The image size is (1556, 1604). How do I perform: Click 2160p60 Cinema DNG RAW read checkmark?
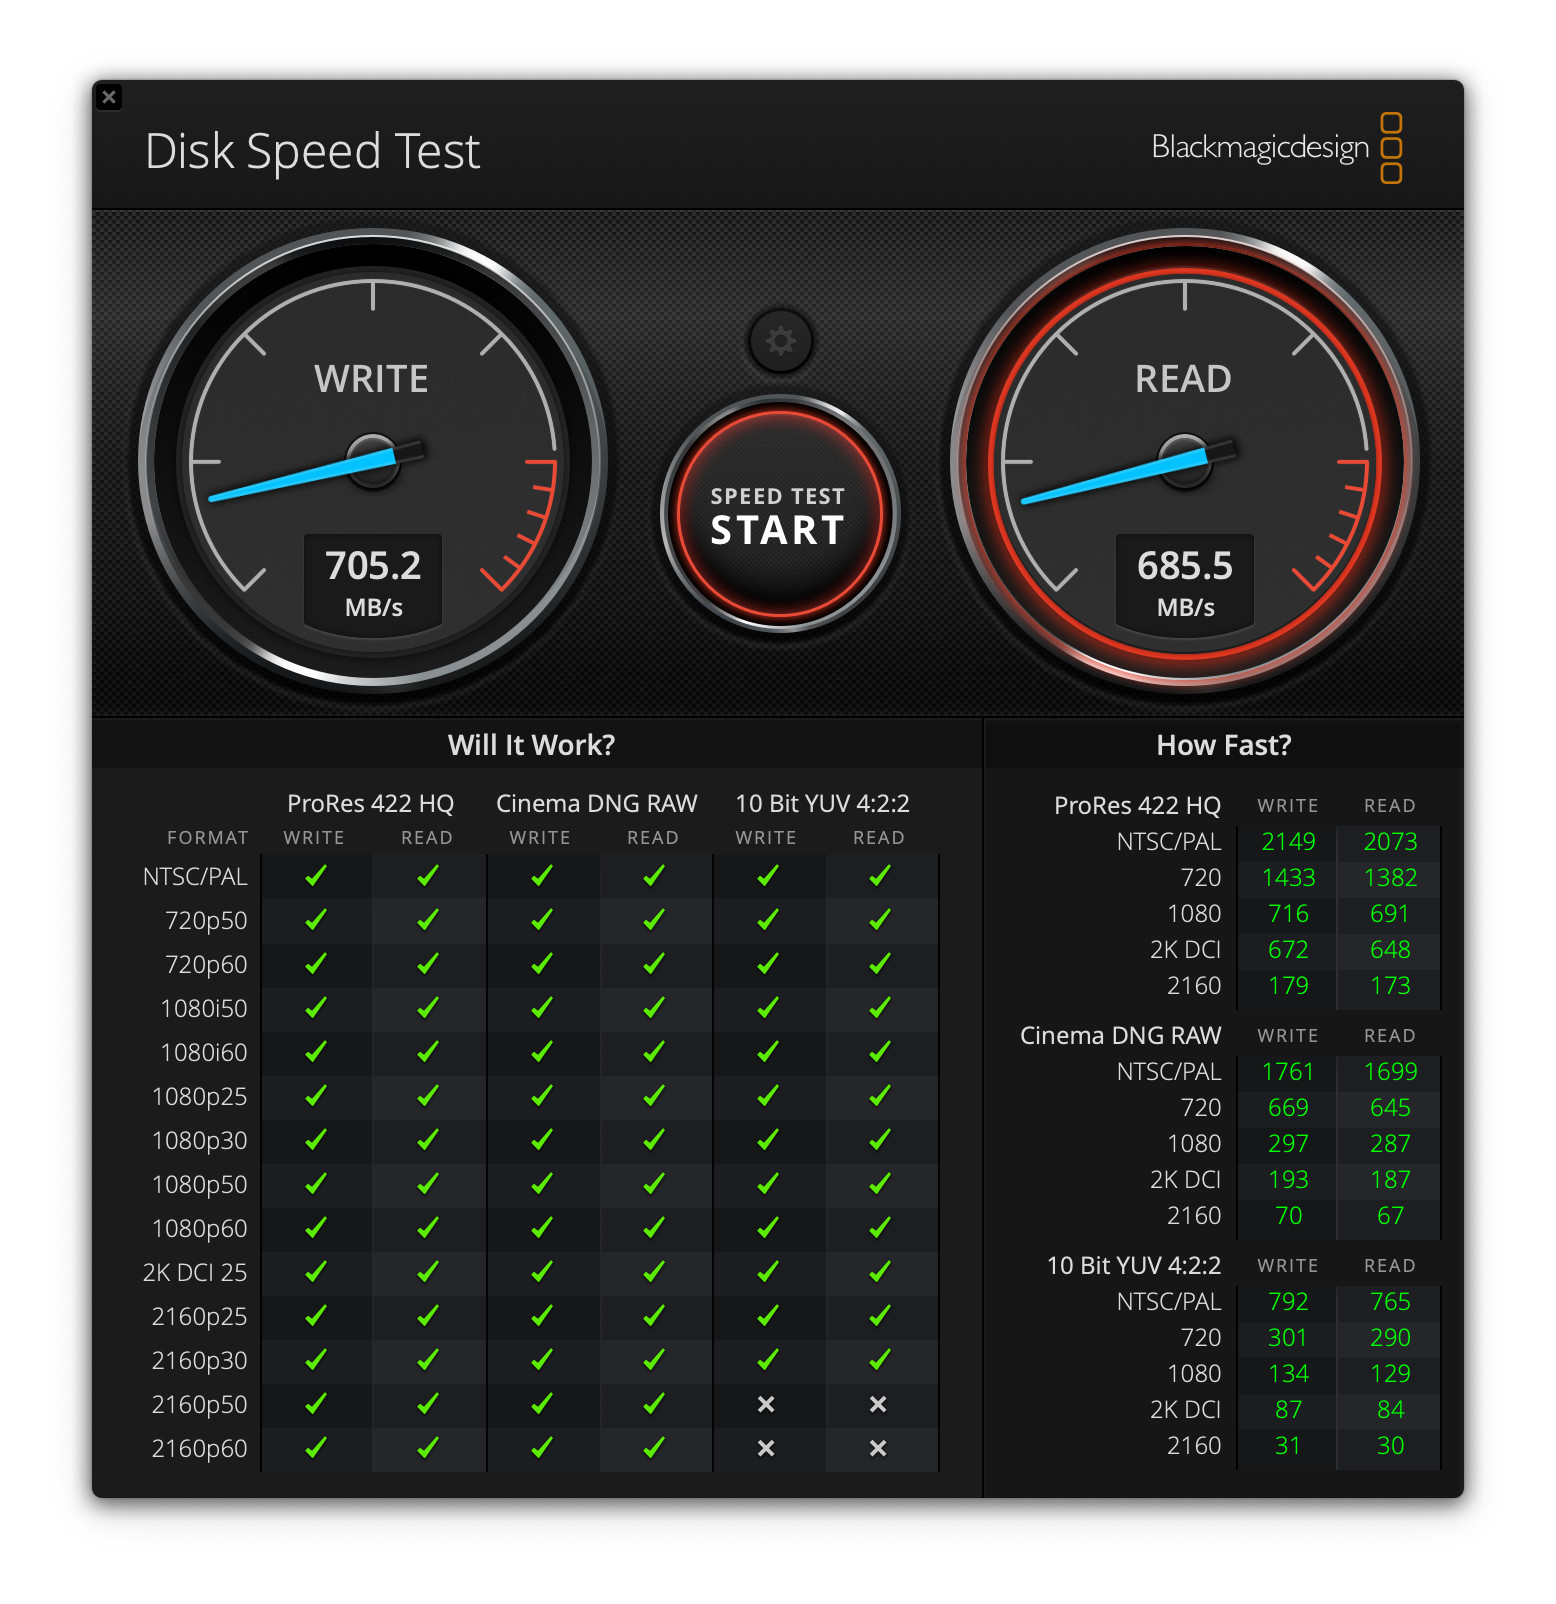(x=654, y=1448)
